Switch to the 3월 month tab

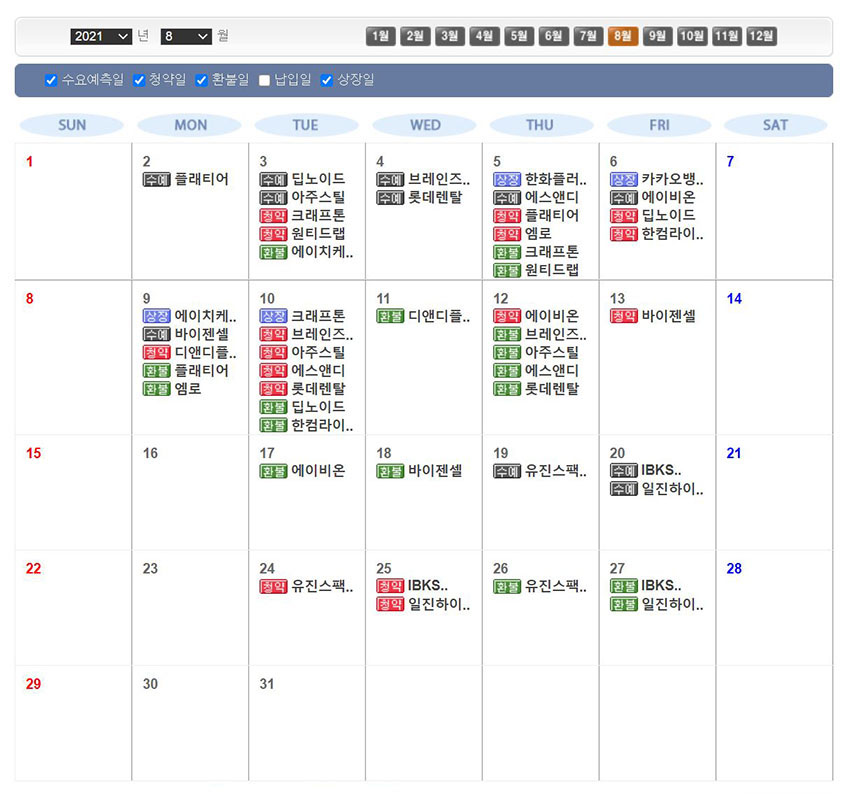[450, 36]
